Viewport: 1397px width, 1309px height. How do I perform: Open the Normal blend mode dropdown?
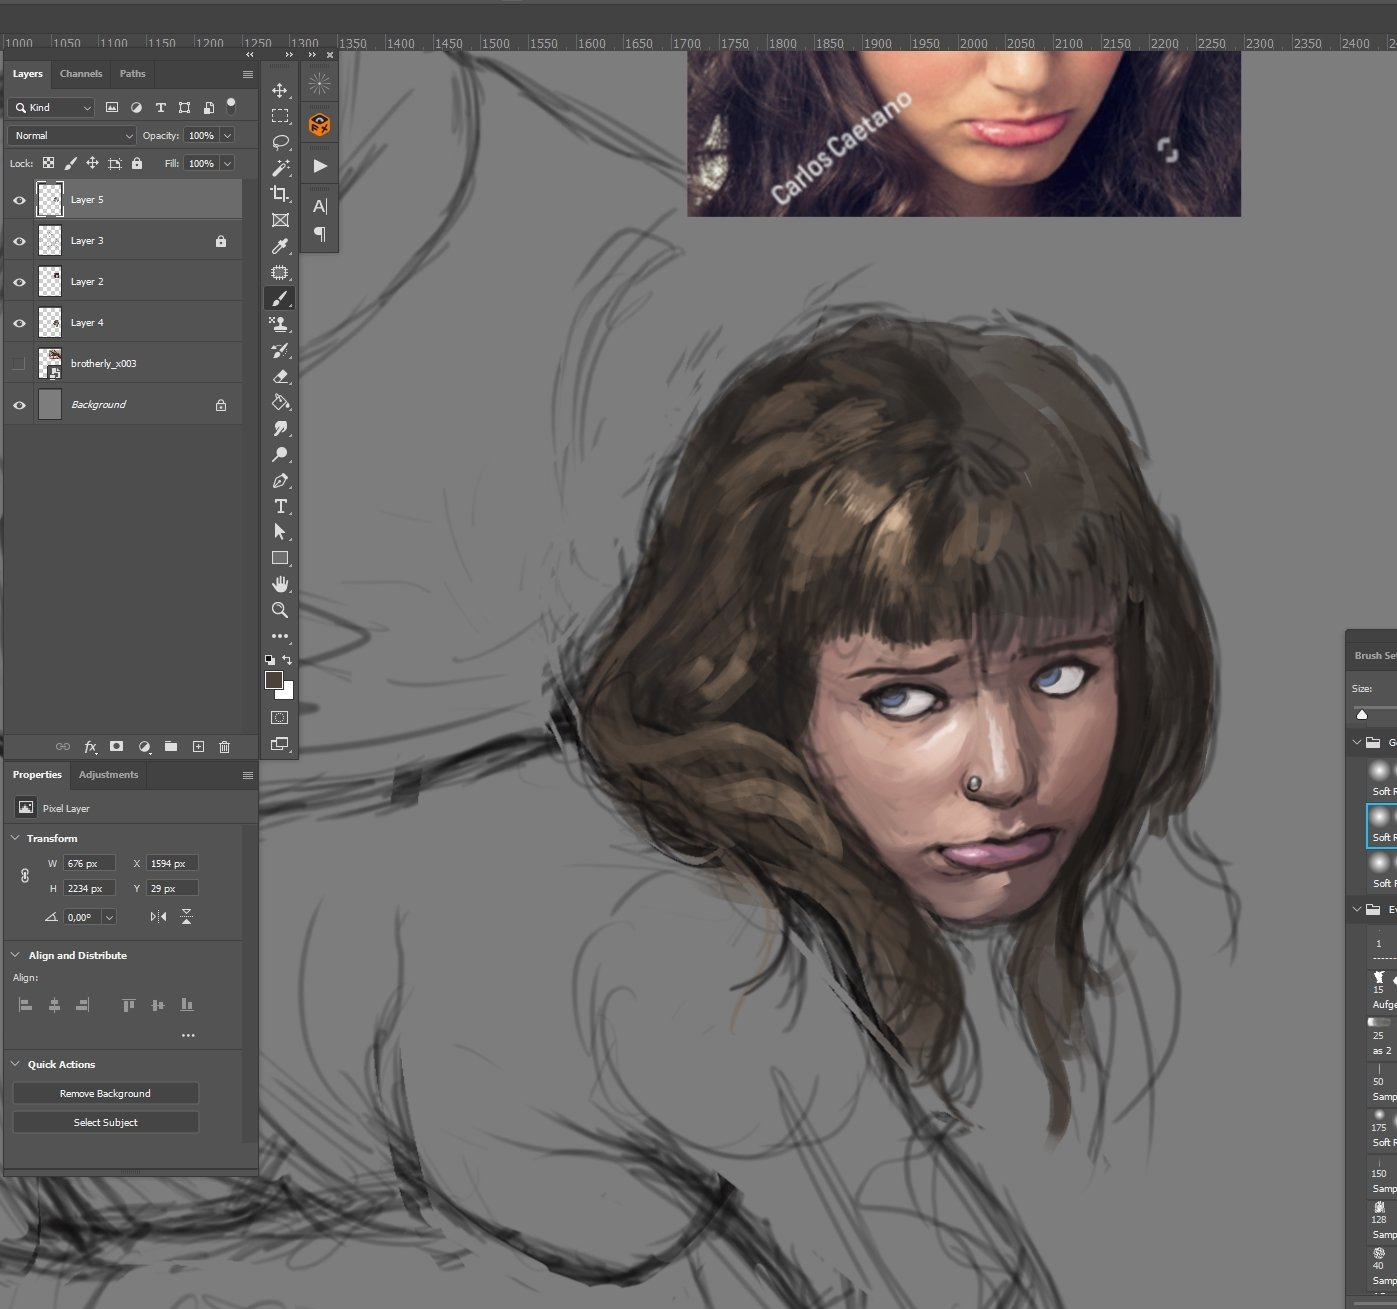point(71,135)
